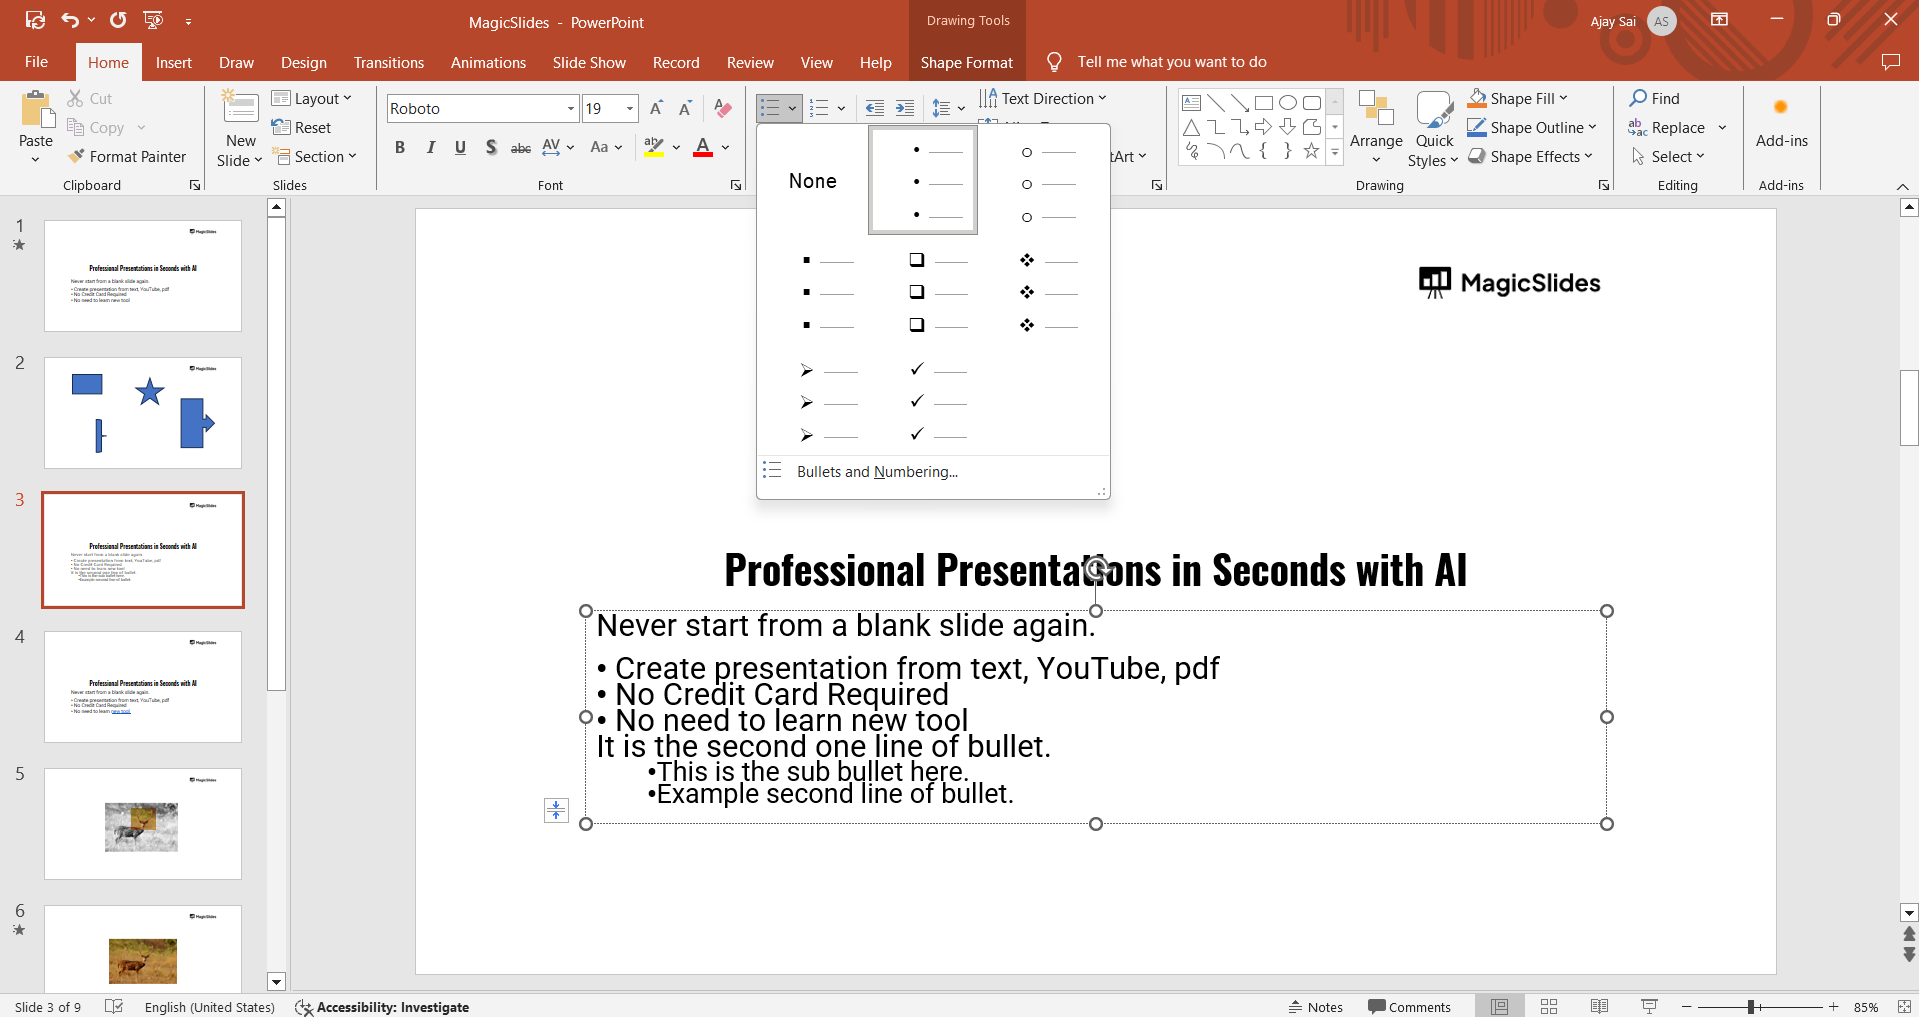This screenshot has width=1919, height=1017.
Task: Click the Paste clipboard icon
Action: (36, 111)
